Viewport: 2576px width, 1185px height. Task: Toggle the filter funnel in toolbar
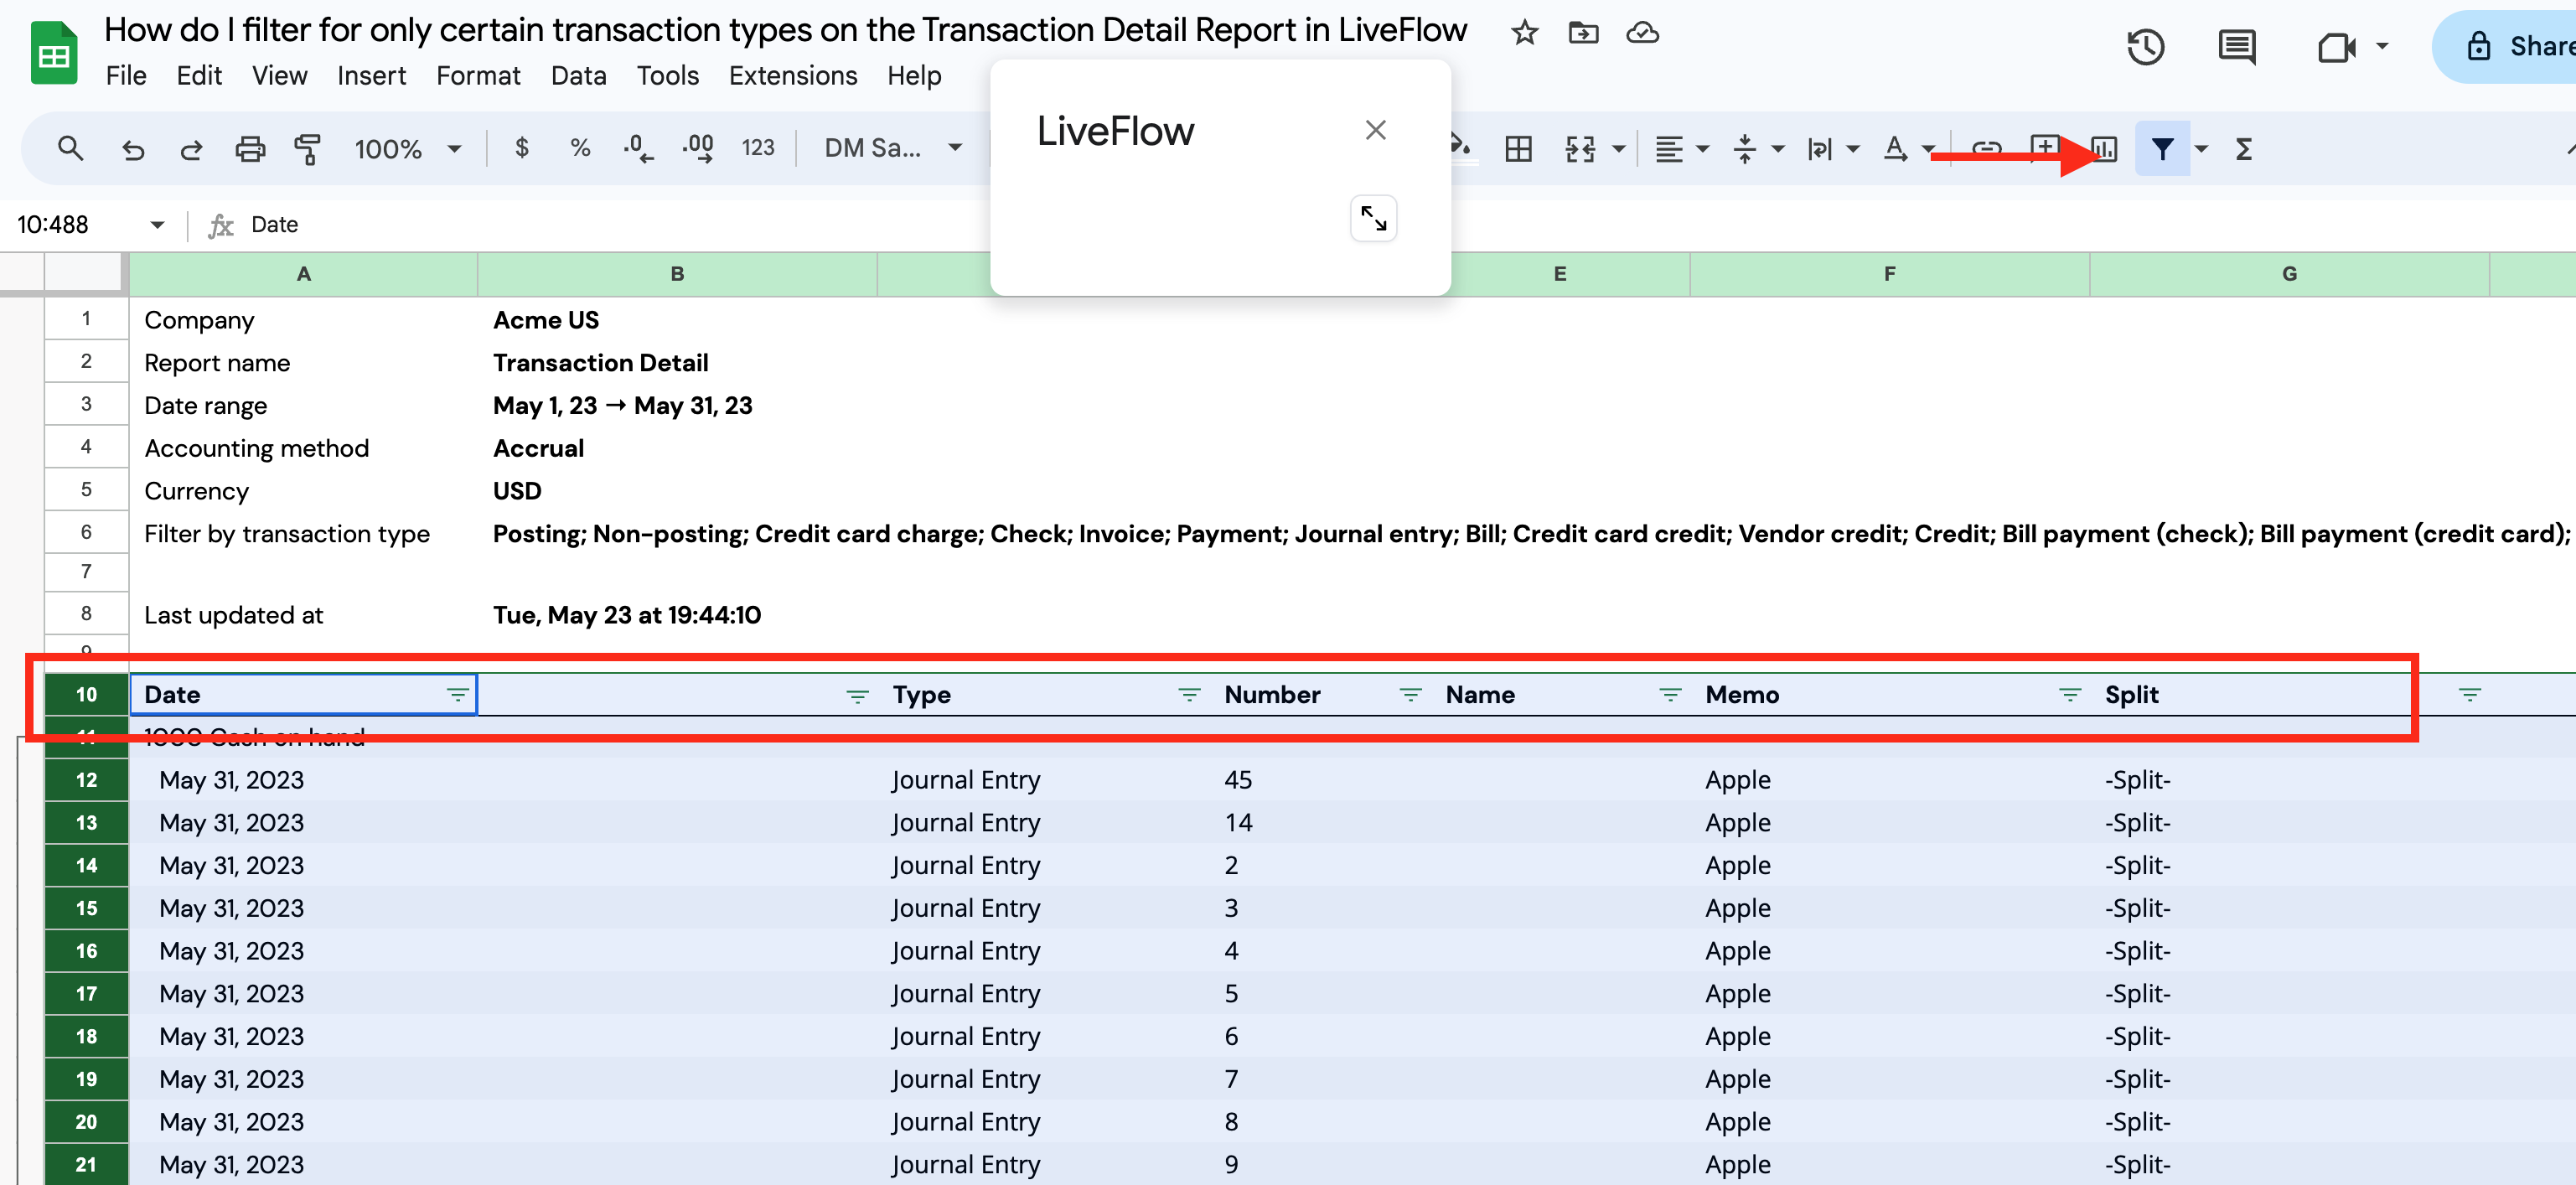(2162, 149)
